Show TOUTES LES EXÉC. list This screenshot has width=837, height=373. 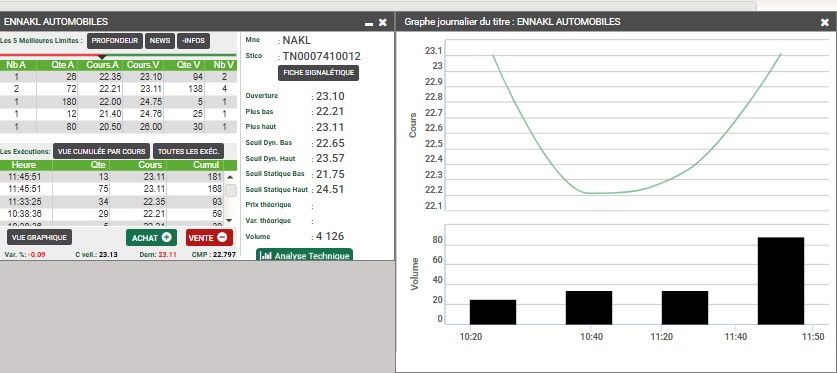tap(188, 152)
